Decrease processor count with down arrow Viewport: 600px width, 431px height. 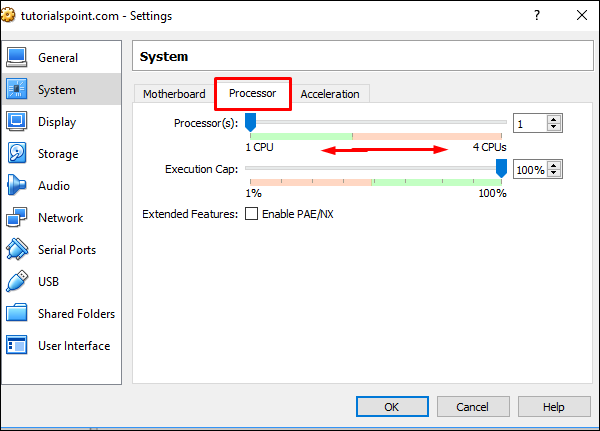tap(555, 127)
